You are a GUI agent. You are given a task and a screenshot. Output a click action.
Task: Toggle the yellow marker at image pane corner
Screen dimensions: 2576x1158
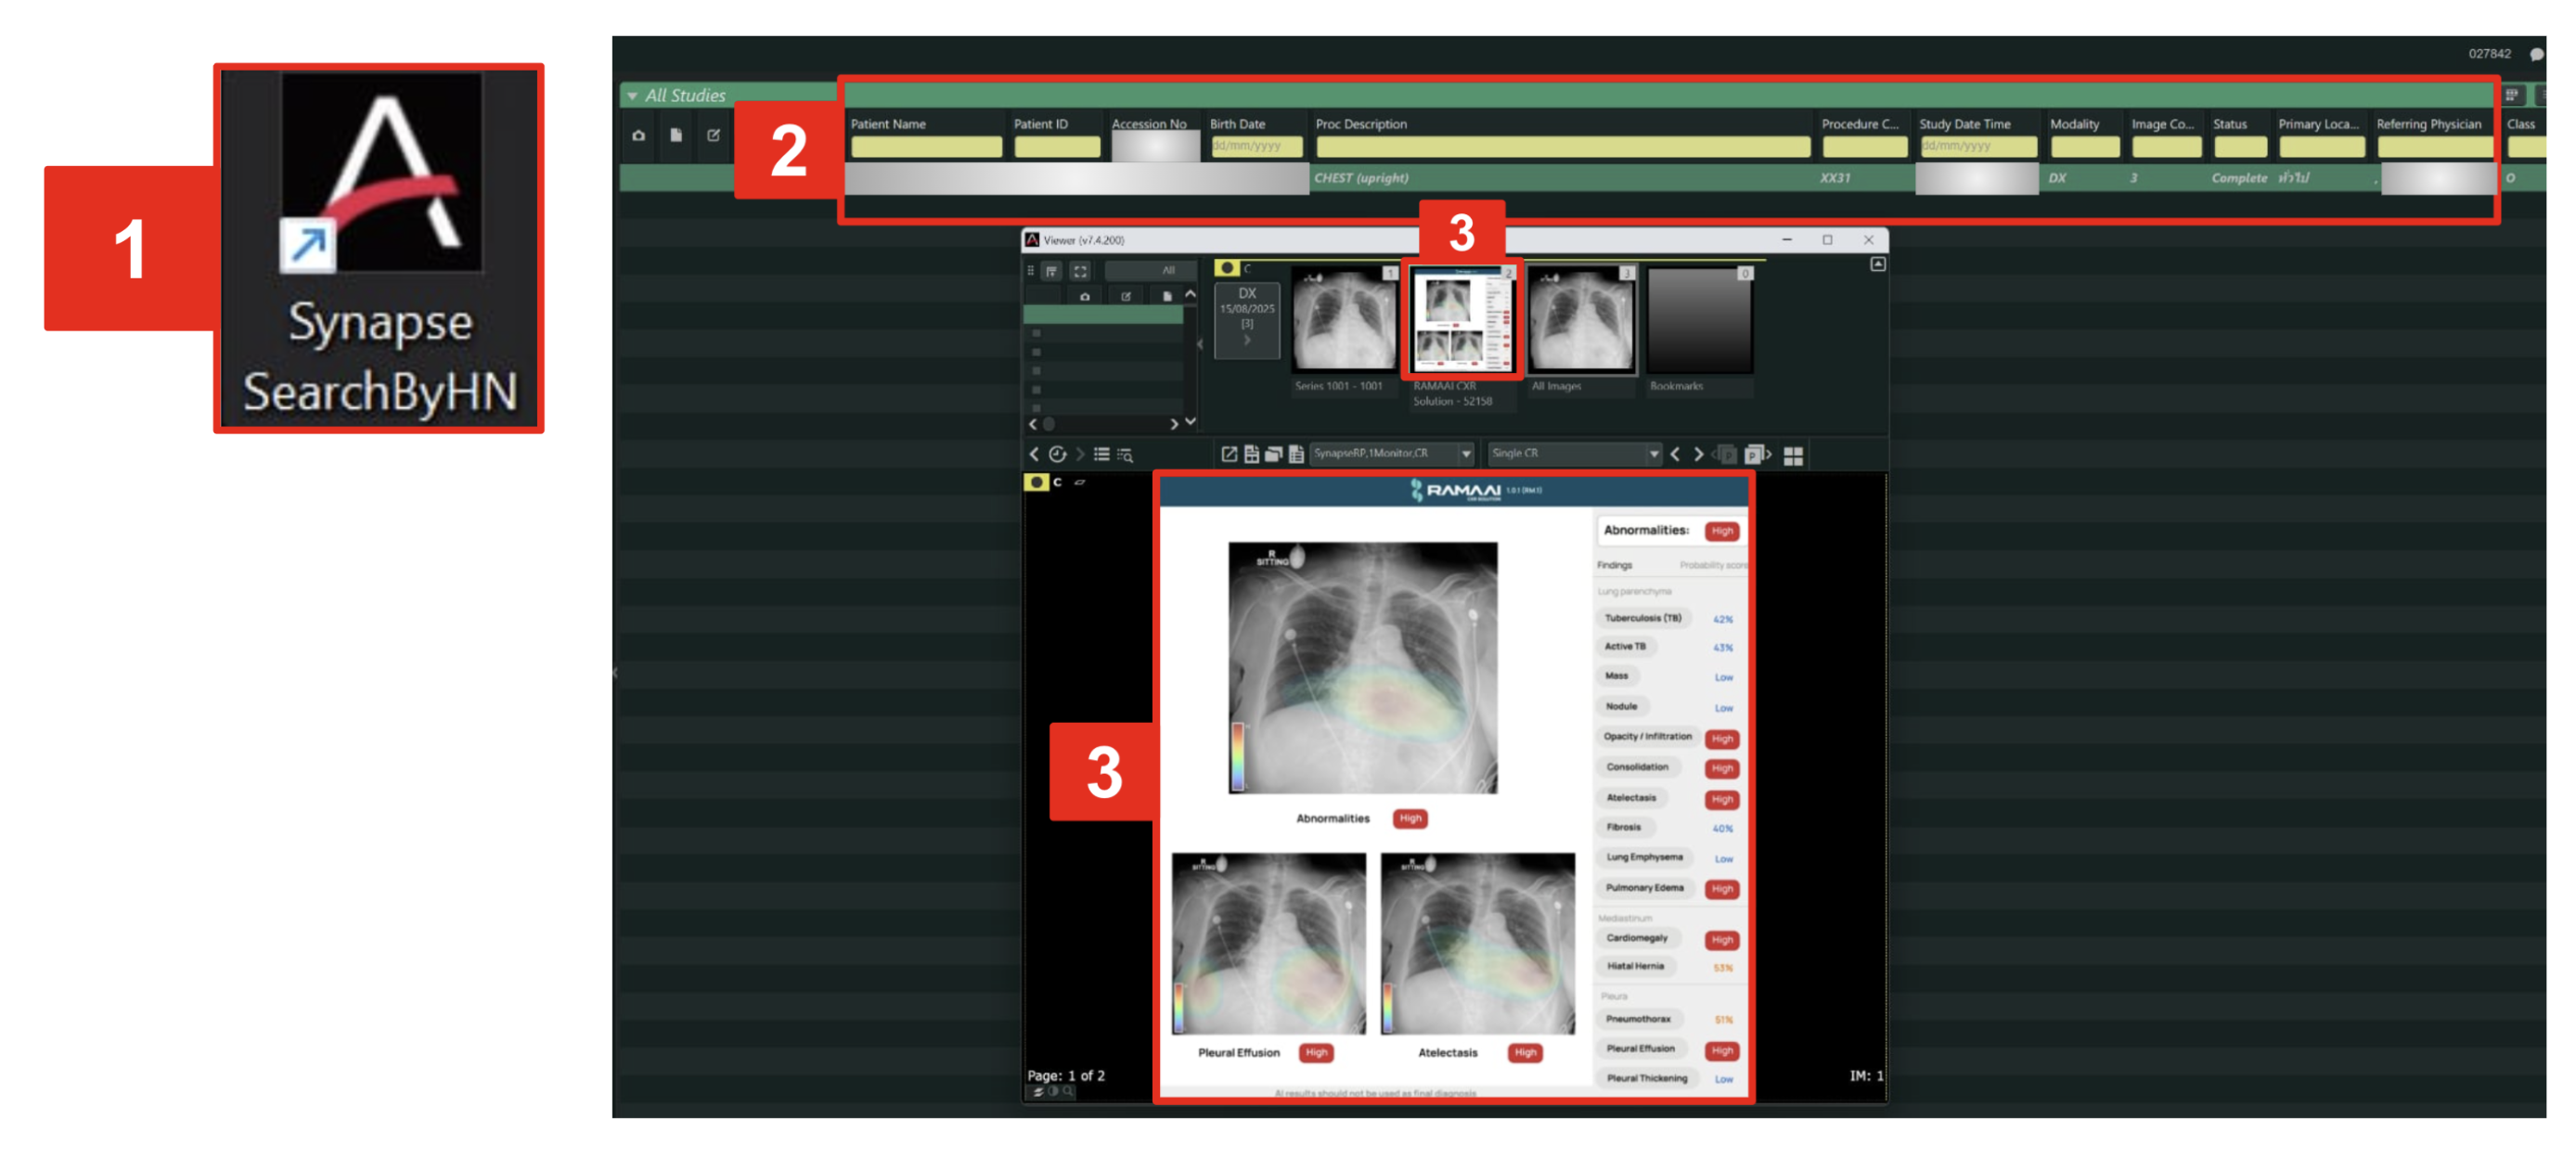point(1036,482)
